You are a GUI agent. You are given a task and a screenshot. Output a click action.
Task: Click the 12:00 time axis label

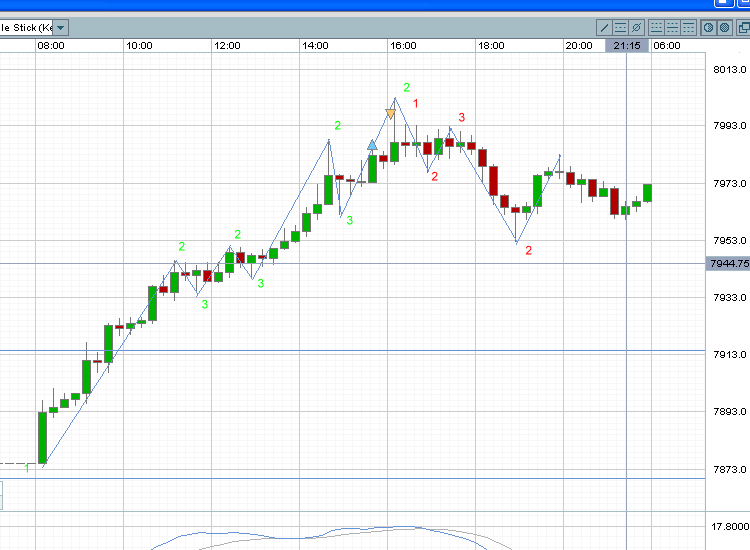[x=227, y=45]
